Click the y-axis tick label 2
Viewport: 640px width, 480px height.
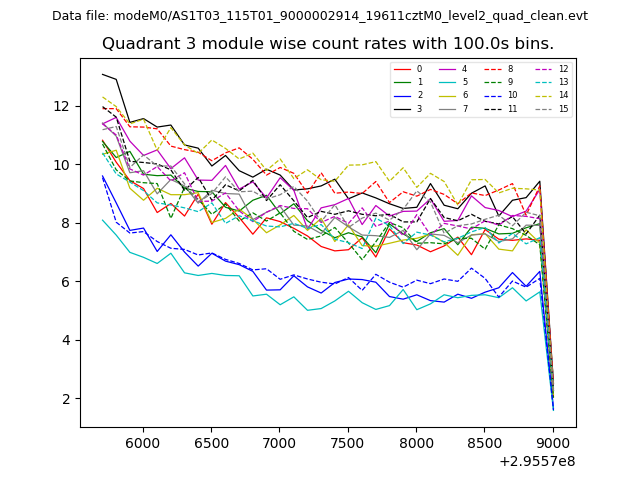coord(66,399)
